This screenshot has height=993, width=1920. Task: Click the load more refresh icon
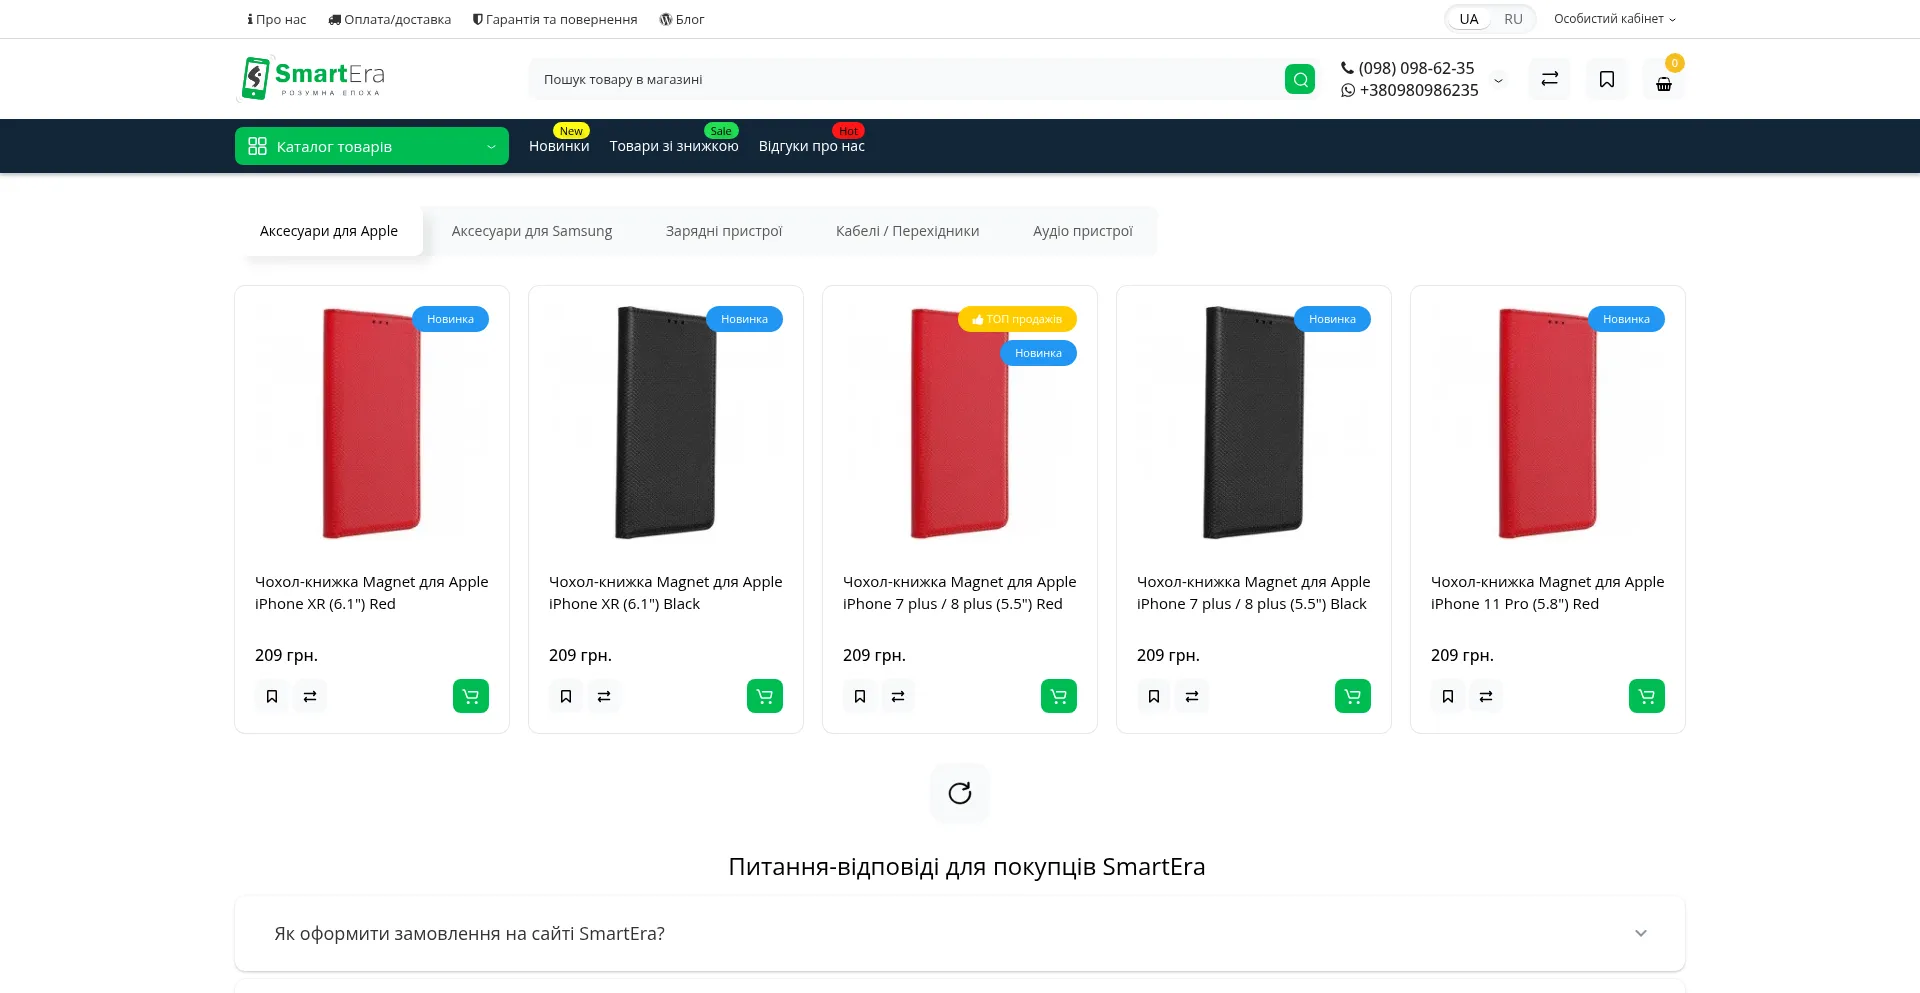click(x=960, y=793)
